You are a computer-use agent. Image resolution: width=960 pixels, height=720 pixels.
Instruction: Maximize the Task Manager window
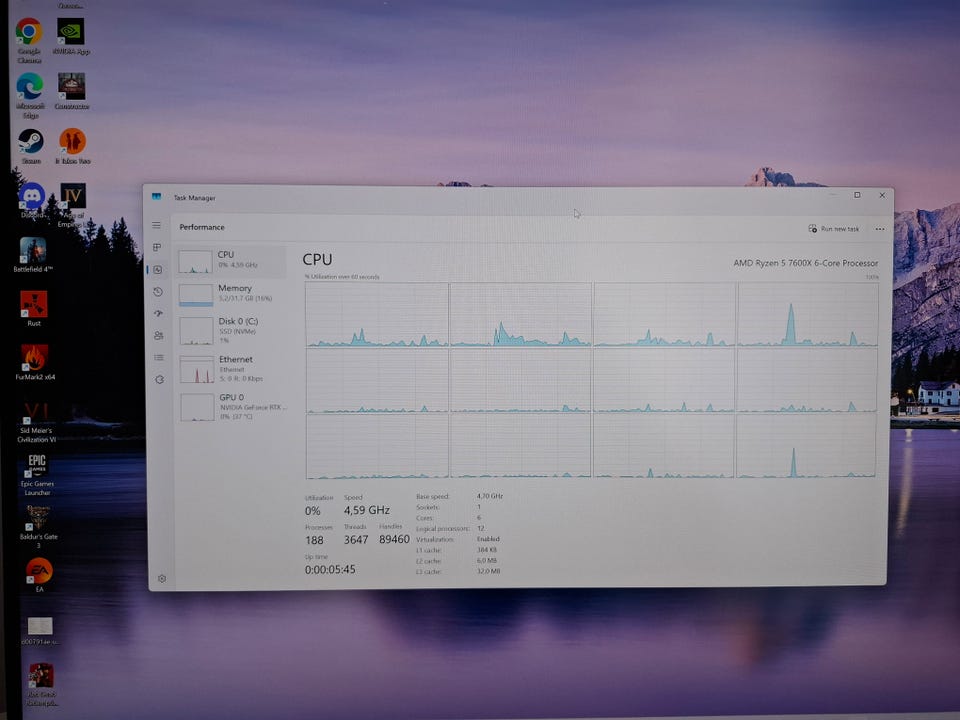[x=857, y=195]
